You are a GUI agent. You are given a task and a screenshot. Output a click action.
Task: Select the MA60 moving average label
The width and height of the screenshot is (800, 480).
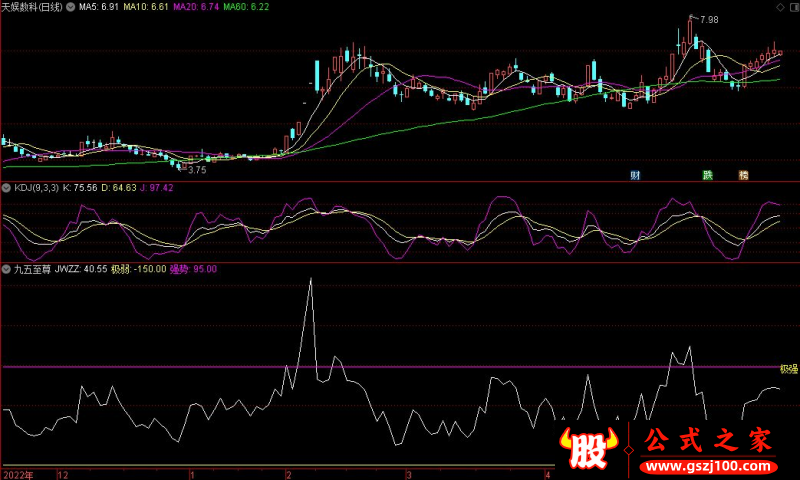point(245,7)
